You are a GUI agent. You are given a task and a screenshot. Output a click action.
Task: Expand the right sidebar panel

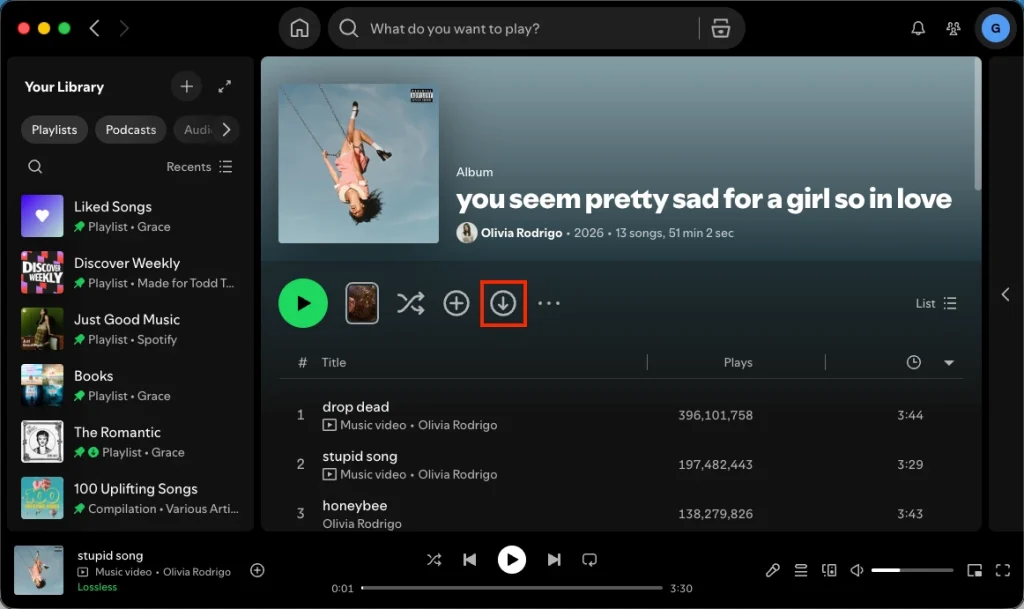(1005, 294)
